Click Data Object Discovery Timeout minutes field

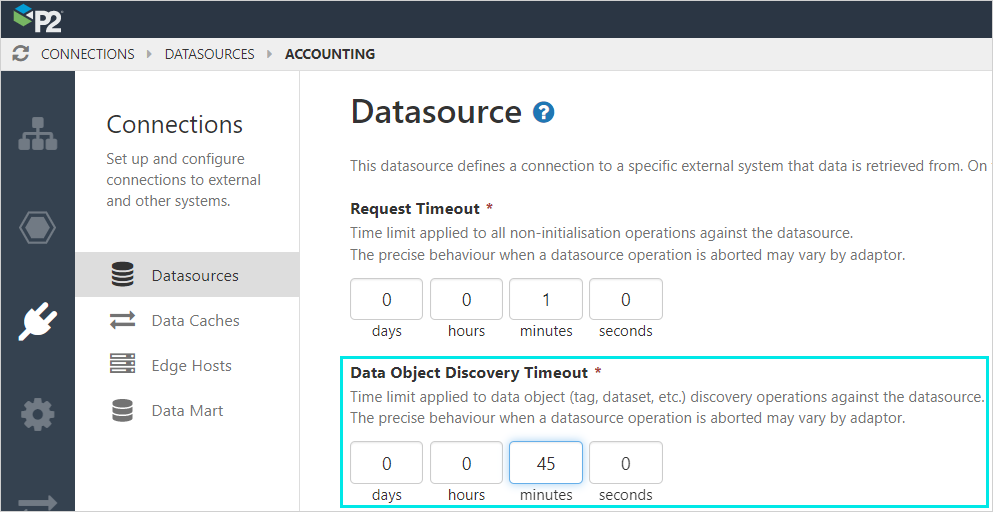[546, 463]
